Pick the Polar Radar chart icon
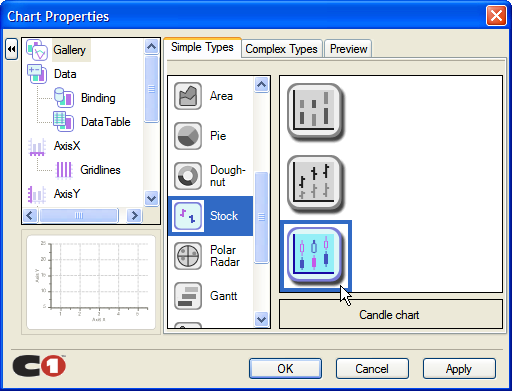513x391 pixels. click(x=188, y=256)
